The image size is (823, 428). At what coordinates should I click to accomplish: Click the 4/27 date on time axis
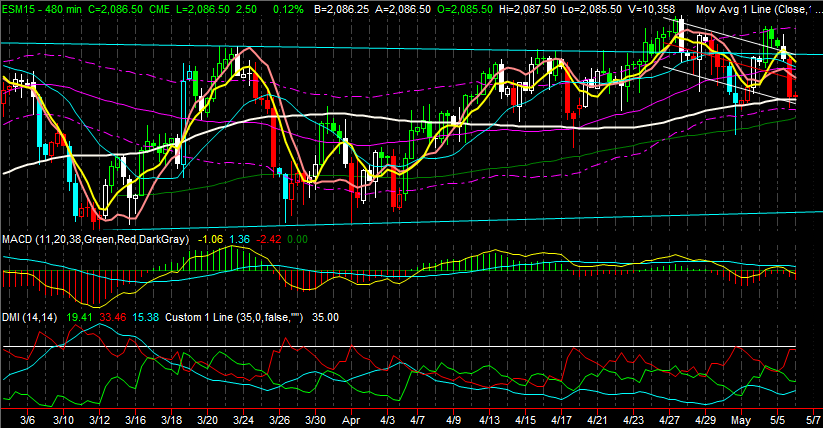(670, 420)
